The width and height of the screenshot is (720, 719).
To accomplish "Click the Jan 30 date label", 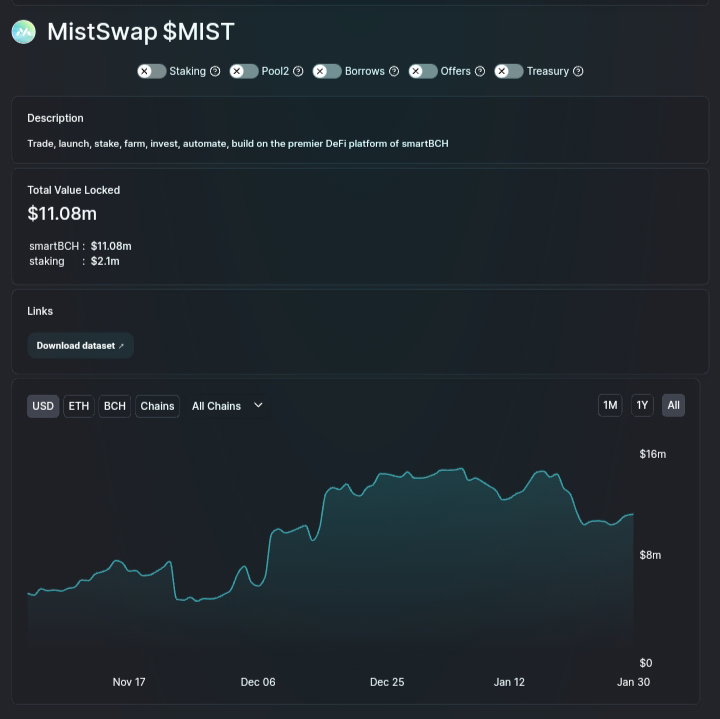I will (x=633, y=682).
